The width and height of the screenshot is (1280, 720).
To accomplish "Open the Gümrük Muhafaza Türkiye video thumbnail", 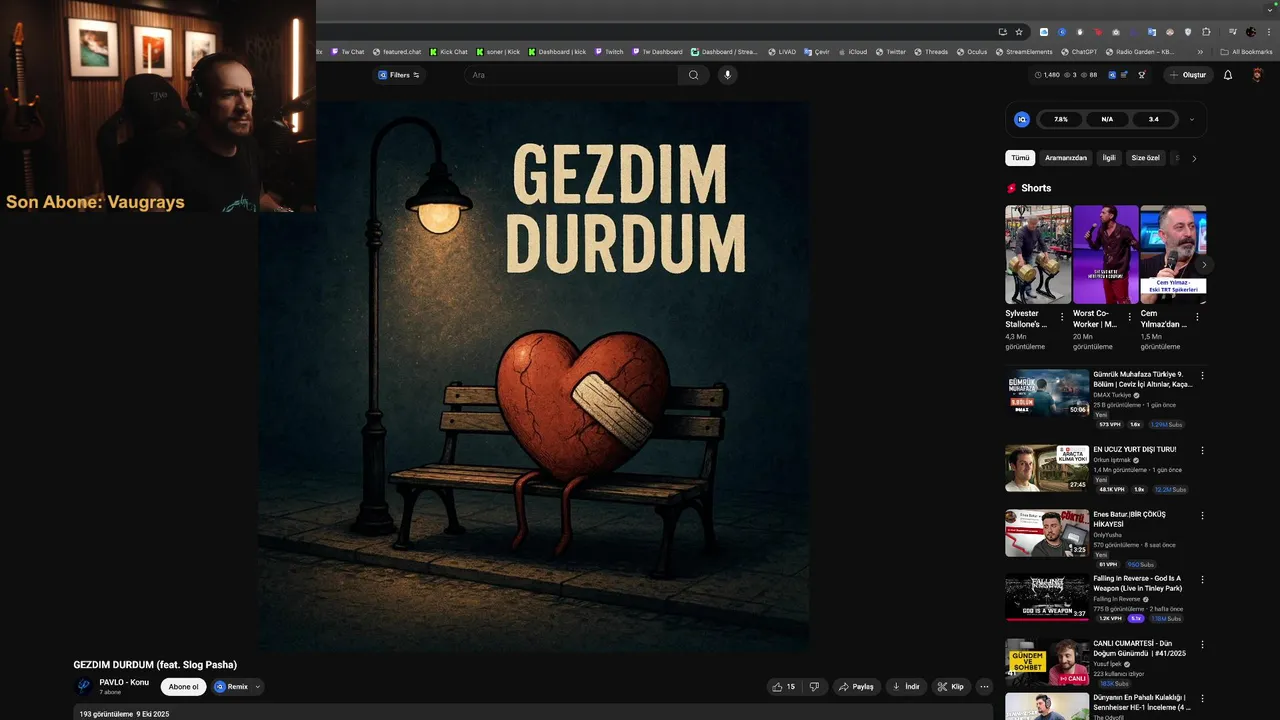I will pyautogui.click(x=1047, y=393).
